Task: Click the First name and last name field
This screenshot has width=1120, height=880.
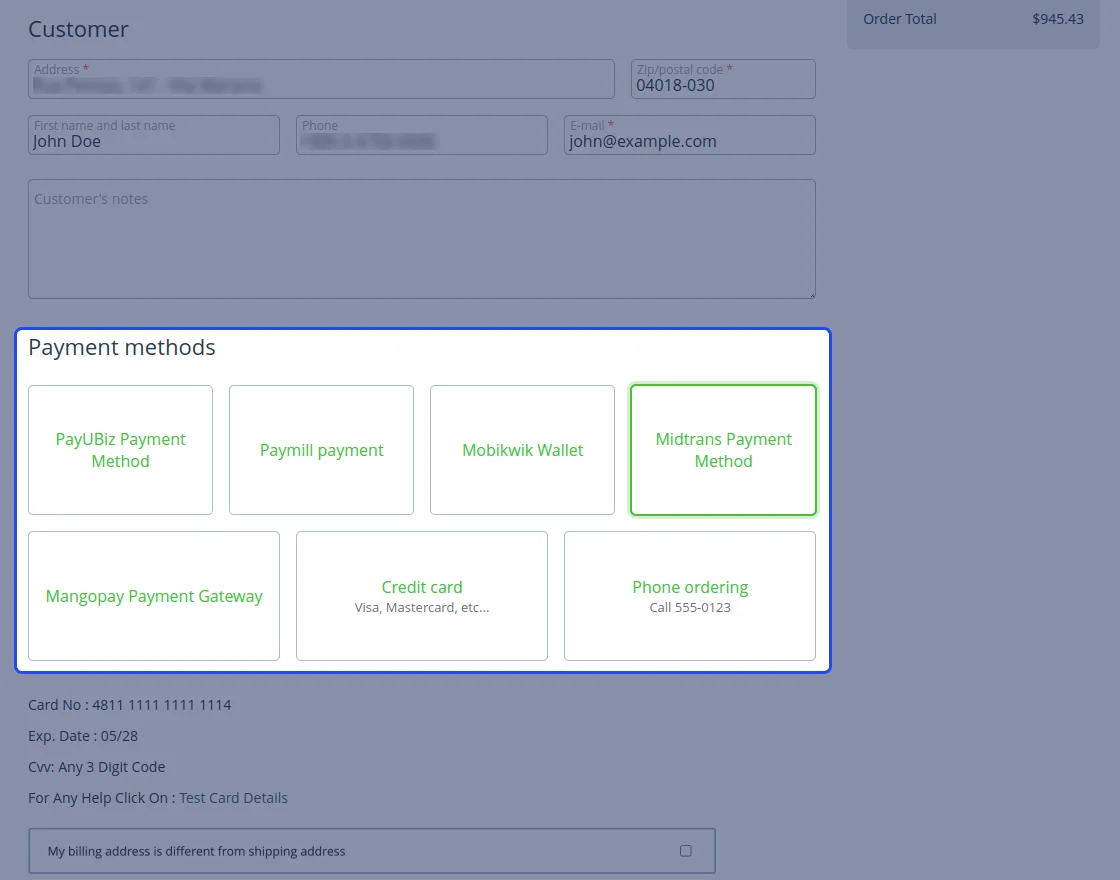Action: [x=154, y=141]
